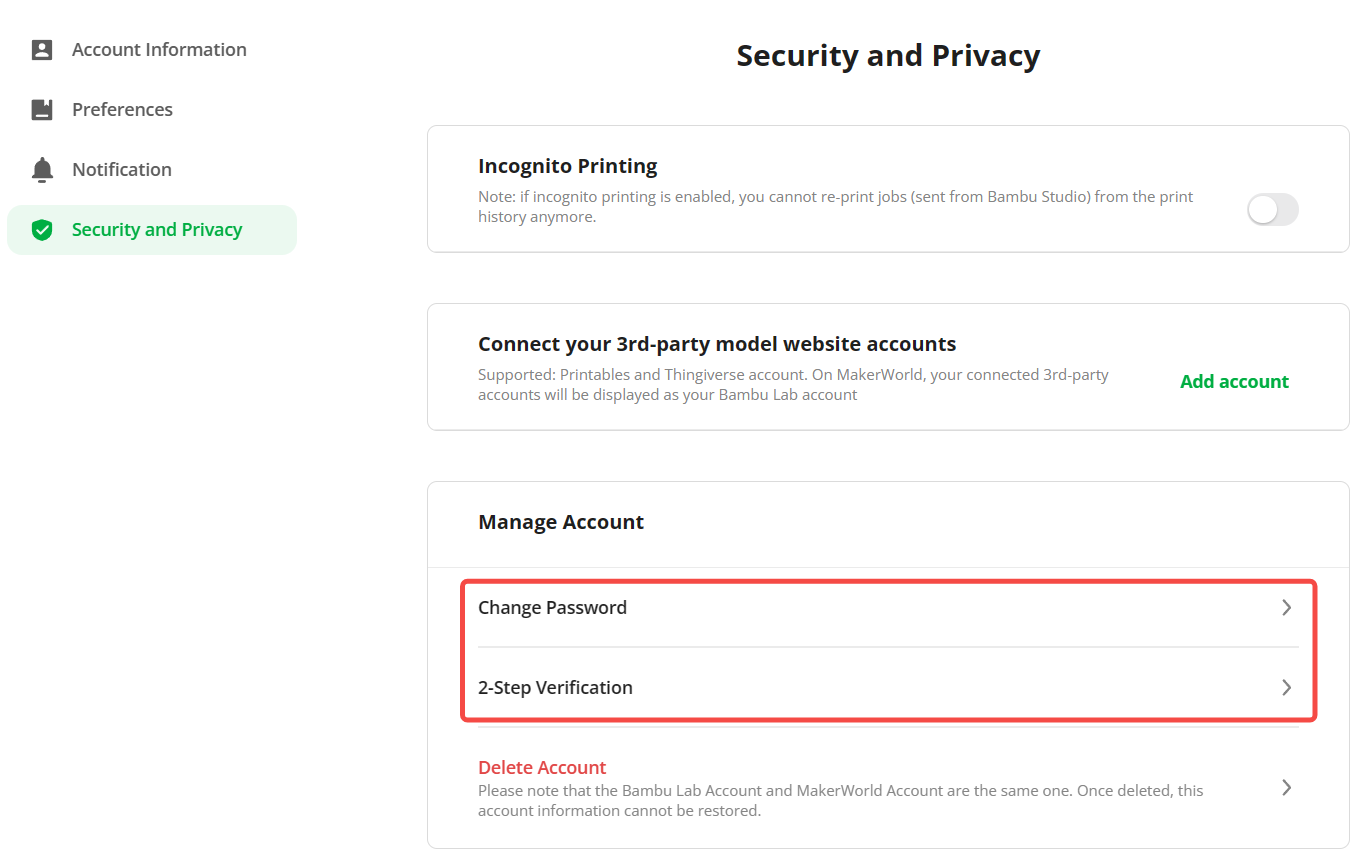
Task: Click the Incognito Printing heading
Action: click(x=568, y=166)
